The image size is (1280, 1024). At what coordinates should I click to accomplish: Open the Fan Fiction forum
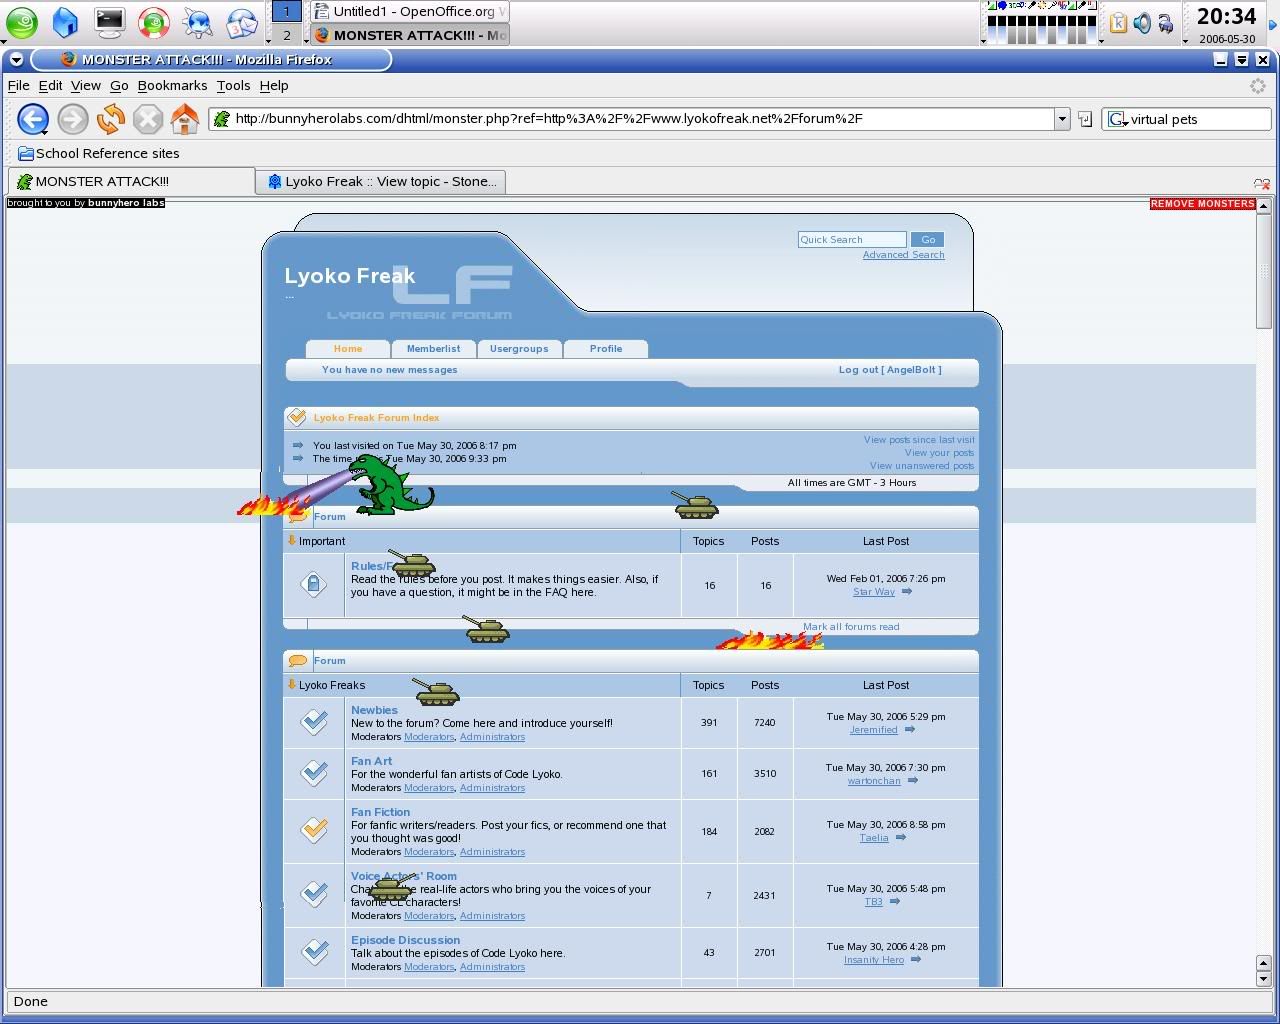(x=380, y=812)
